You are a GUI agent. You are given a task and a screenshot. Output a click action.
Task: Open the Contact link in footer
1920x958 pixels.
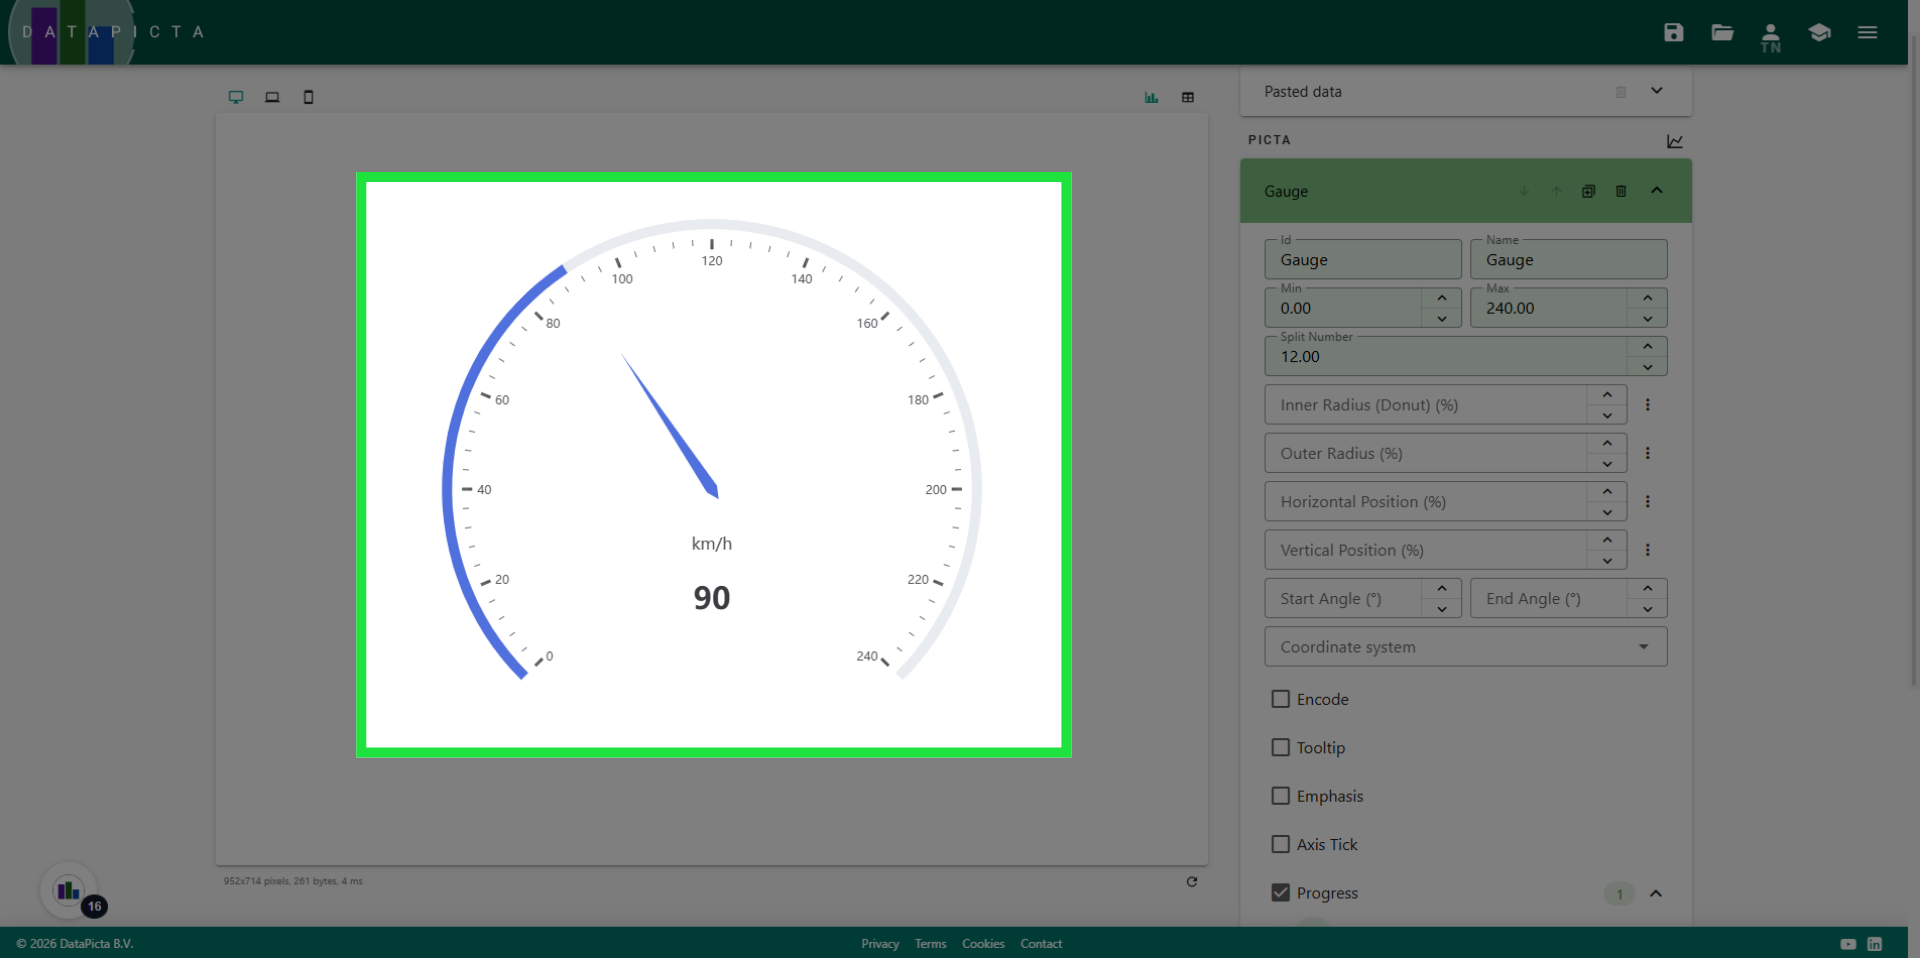[x=1041, y=943]
